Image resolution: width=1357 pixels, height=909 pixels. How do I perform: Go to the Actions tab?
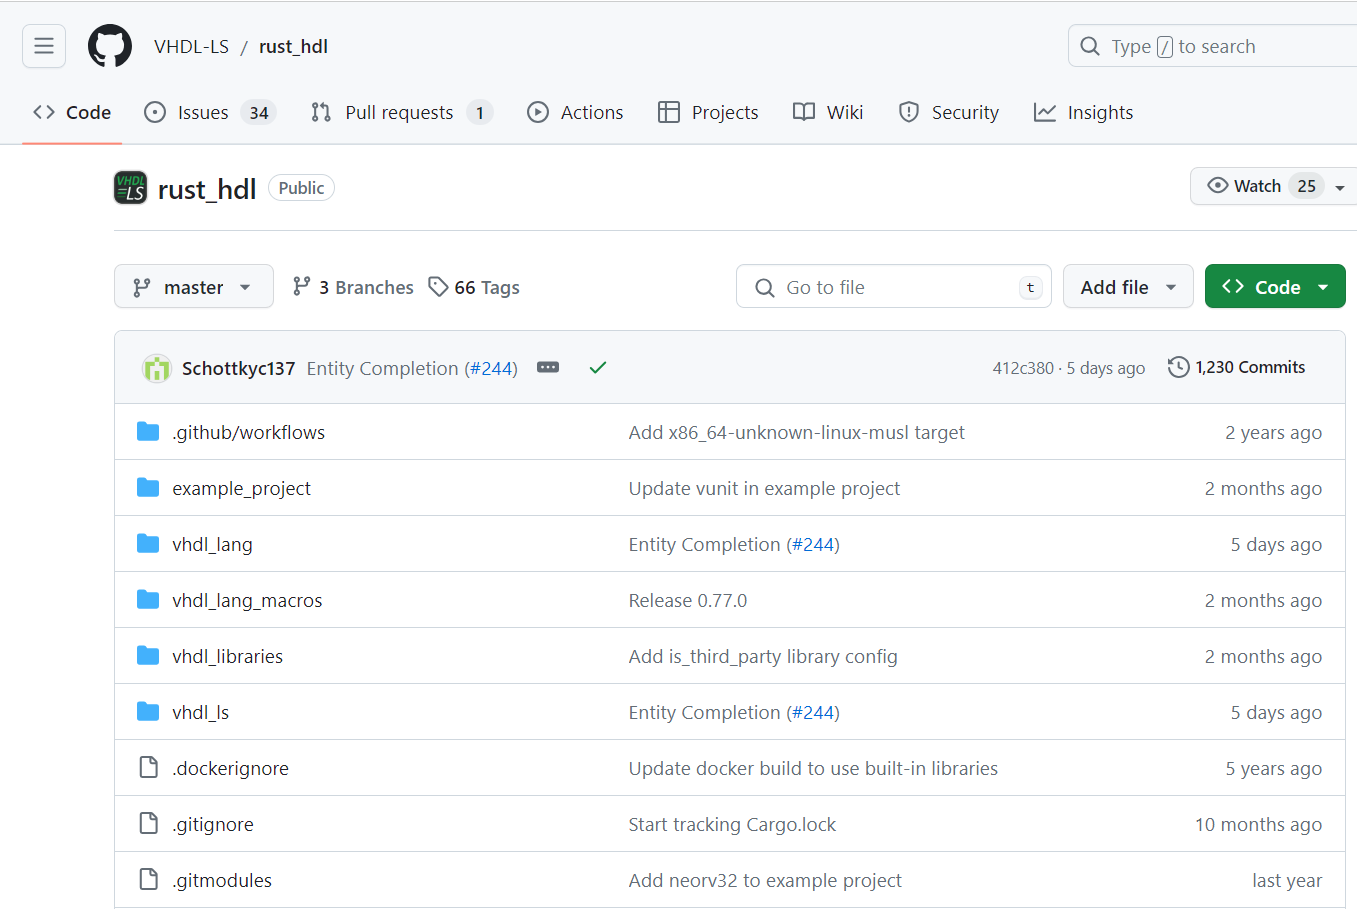(x=575, y=112)
